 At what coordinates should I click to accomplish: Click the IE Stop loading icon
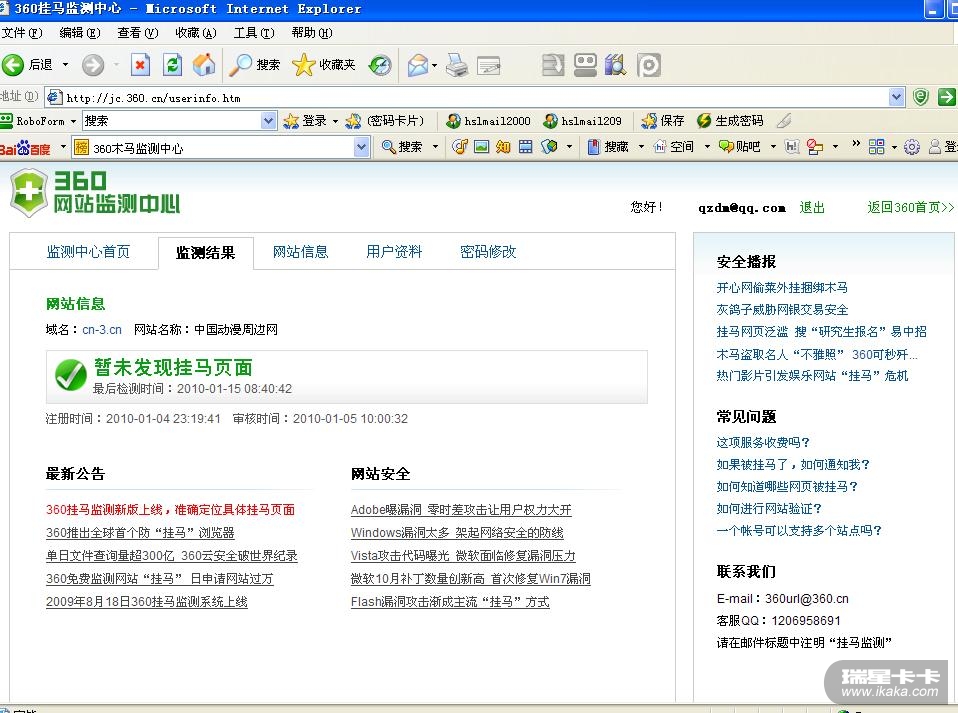(140, 65)
